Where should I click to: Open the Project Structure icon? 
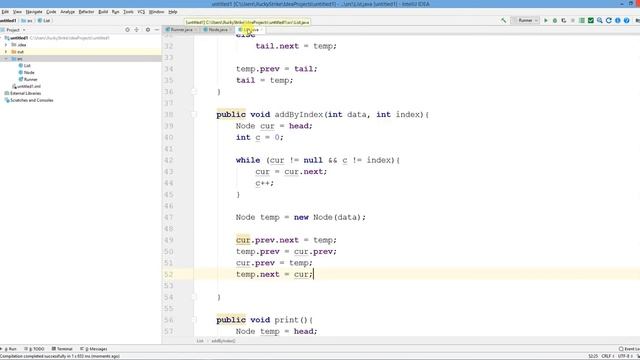582,20
